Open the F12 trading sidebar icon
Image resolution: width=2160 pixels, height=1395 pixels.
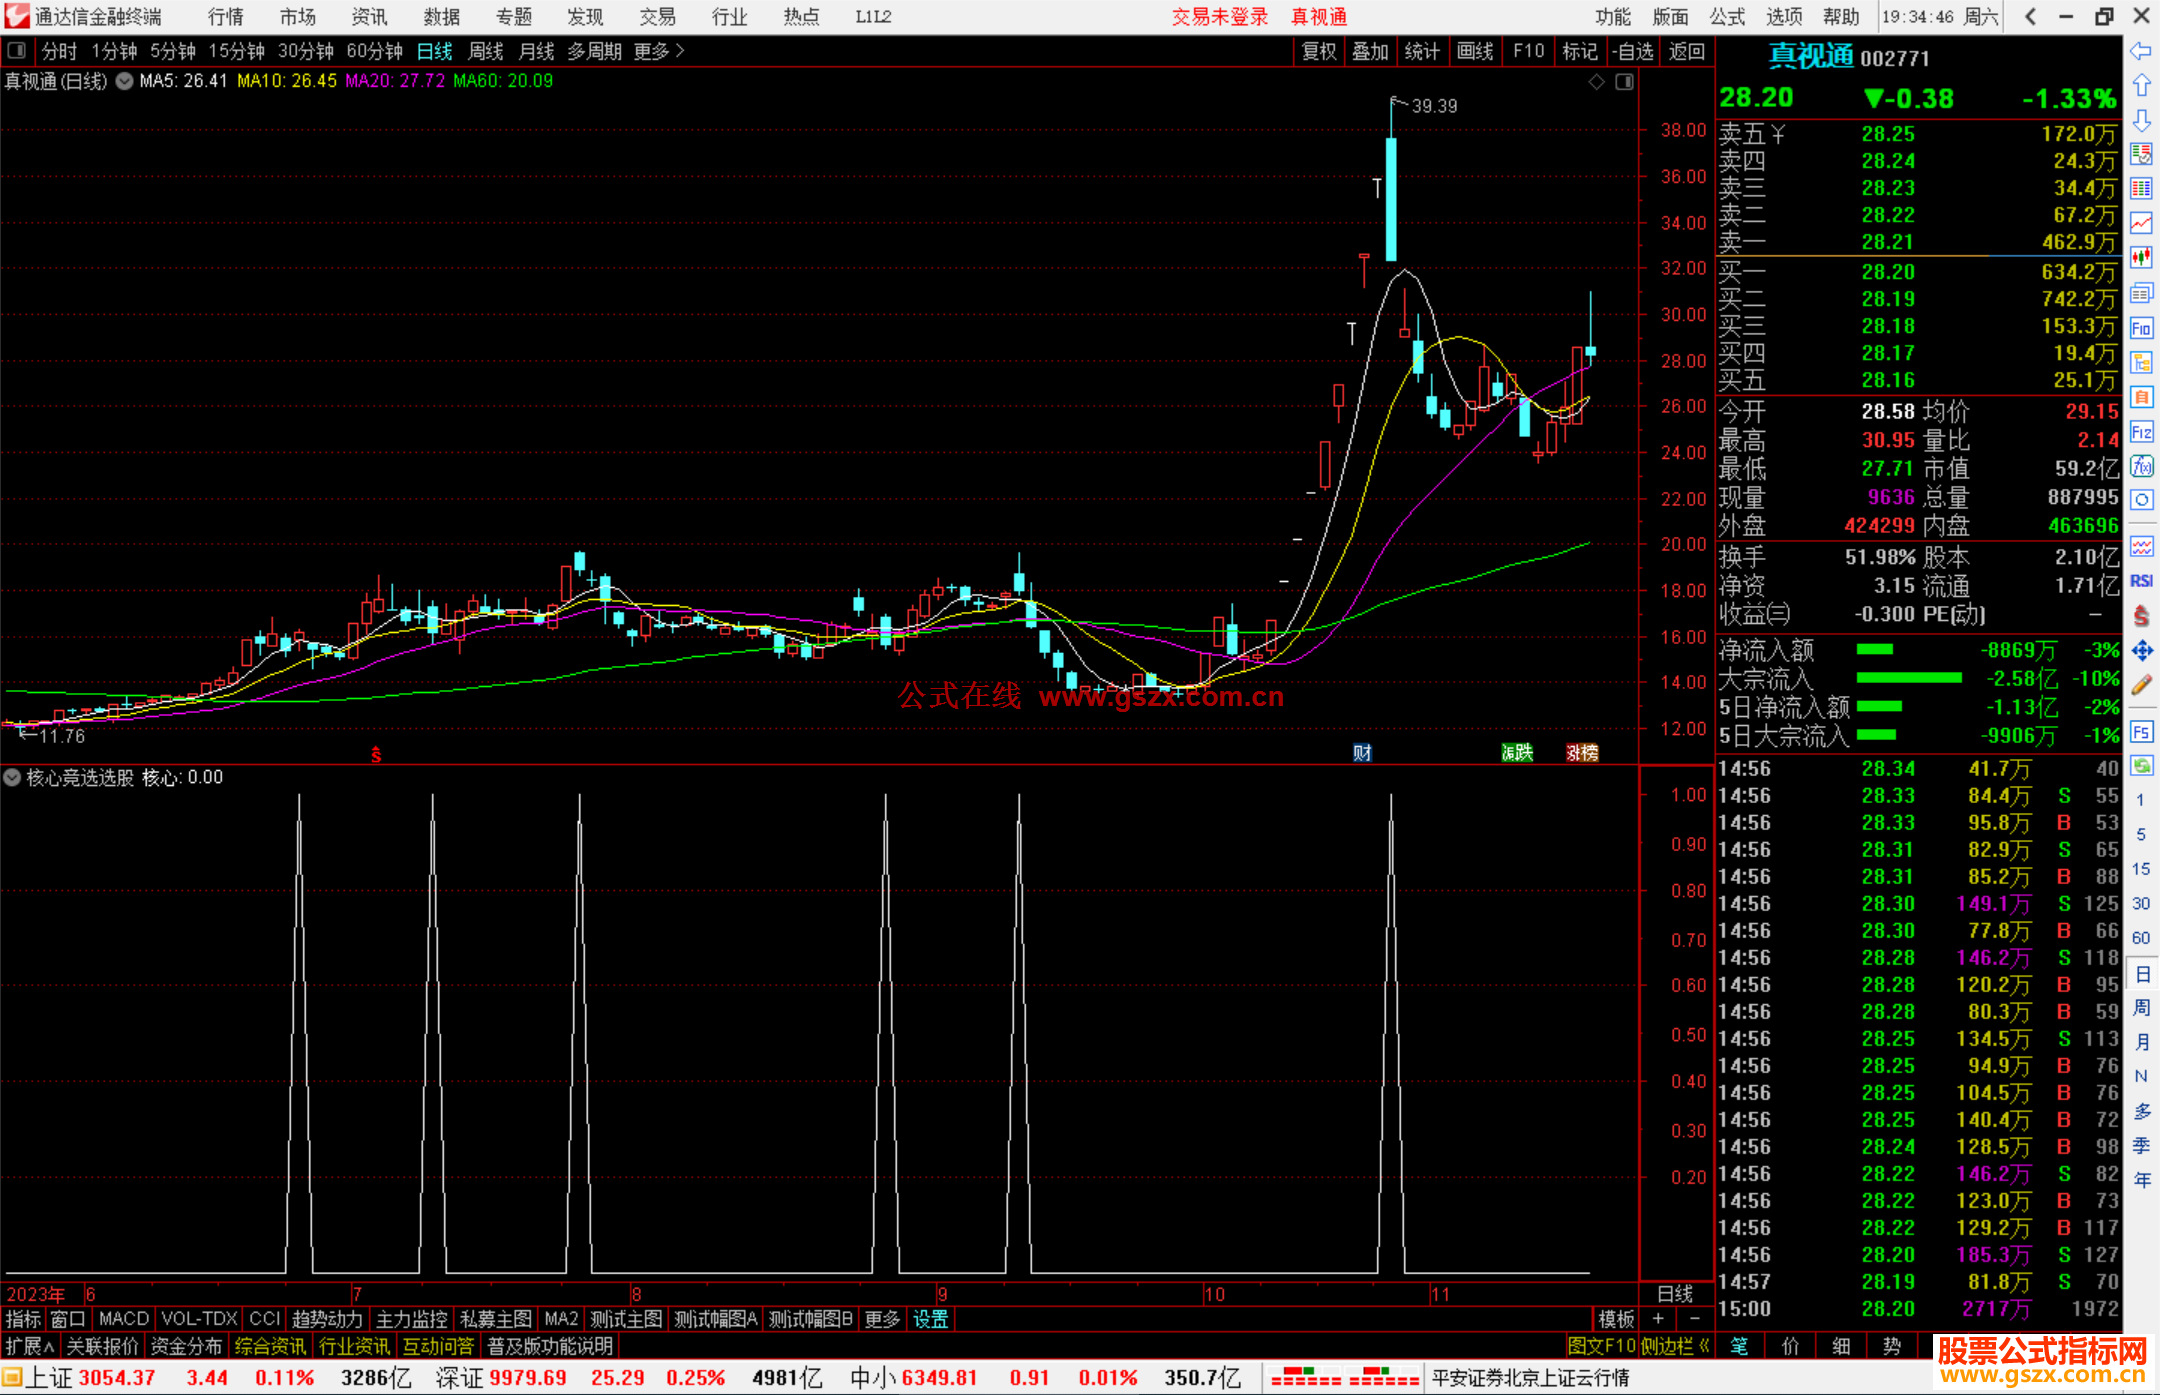pyautogui.click(x=2140, y=432)
